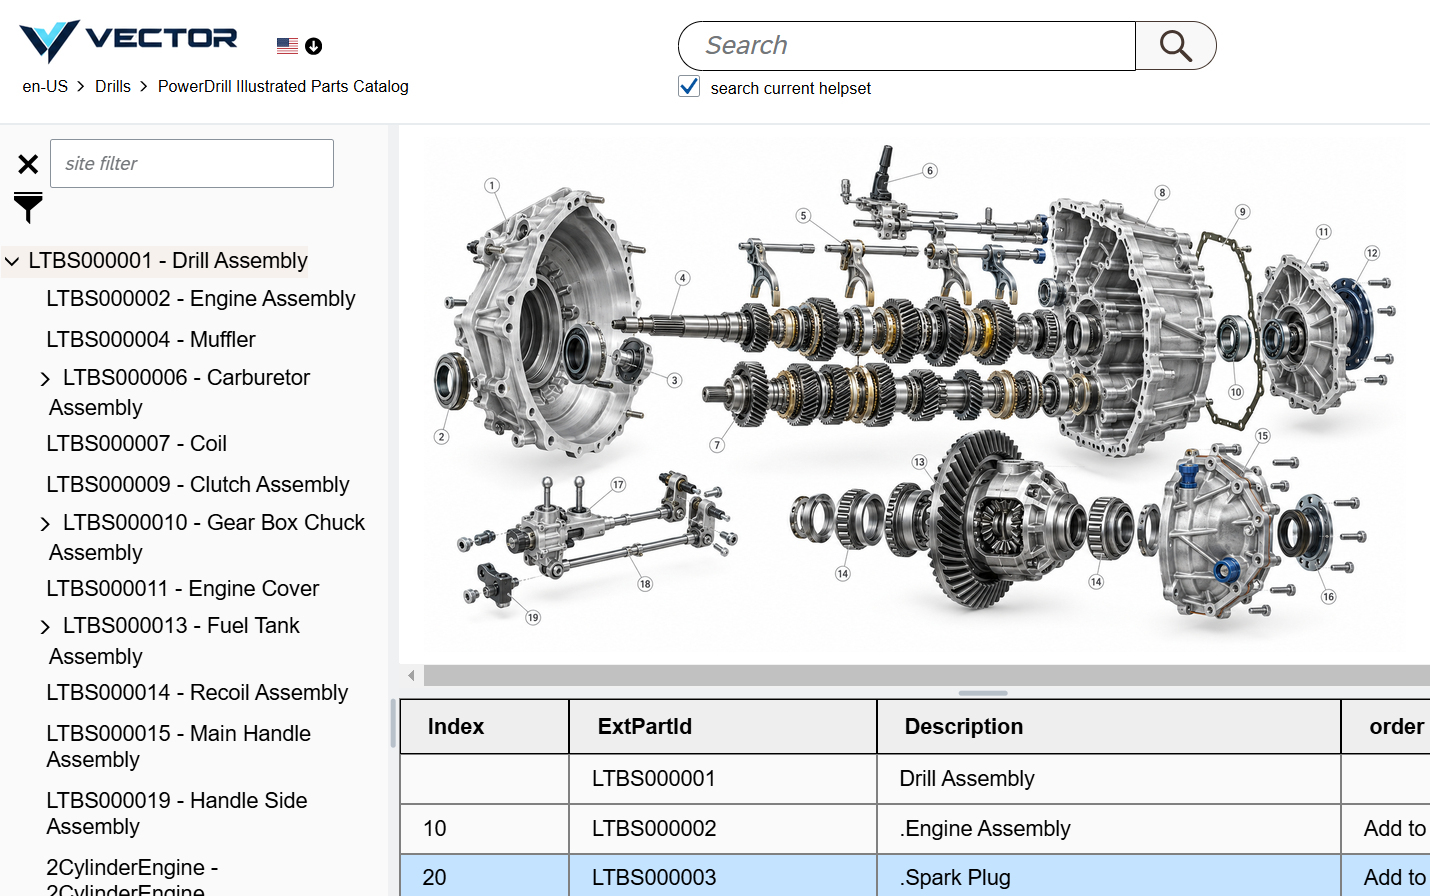Click Add to order for Spark Plug

(x=1396, y=878)
